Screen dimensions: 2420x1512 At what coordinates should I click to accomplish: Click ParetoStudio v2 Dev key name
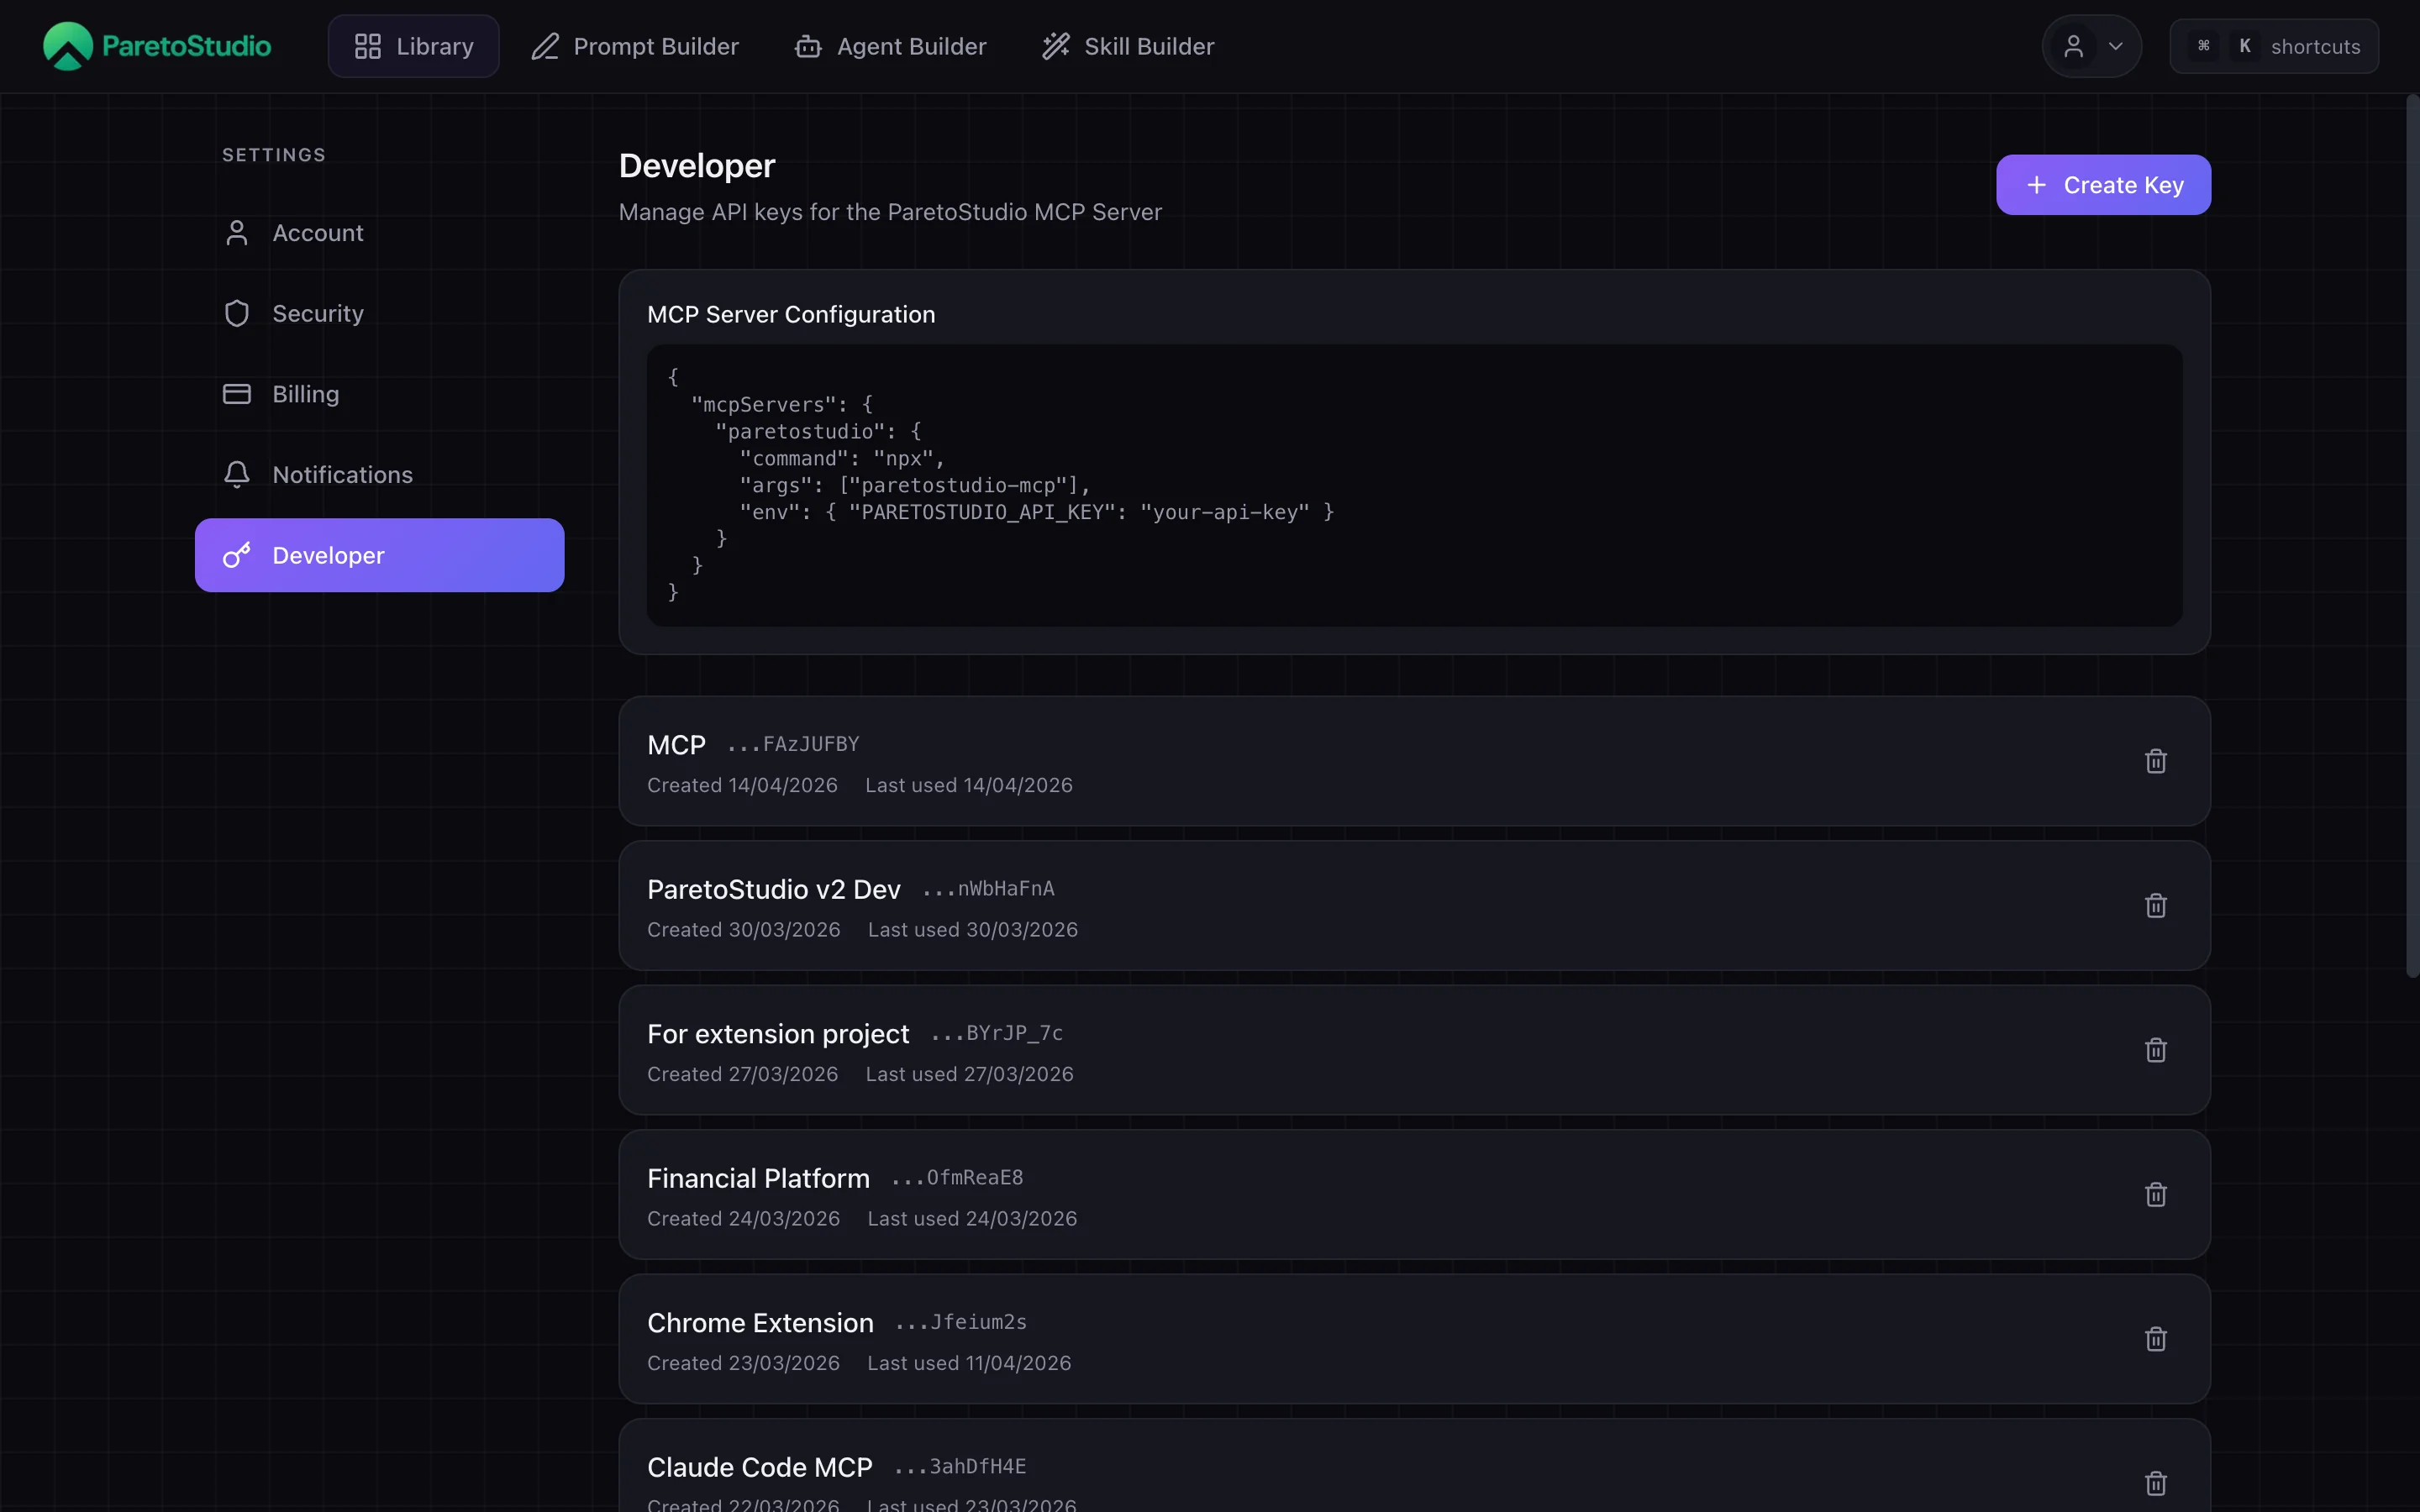pos(774,890)
